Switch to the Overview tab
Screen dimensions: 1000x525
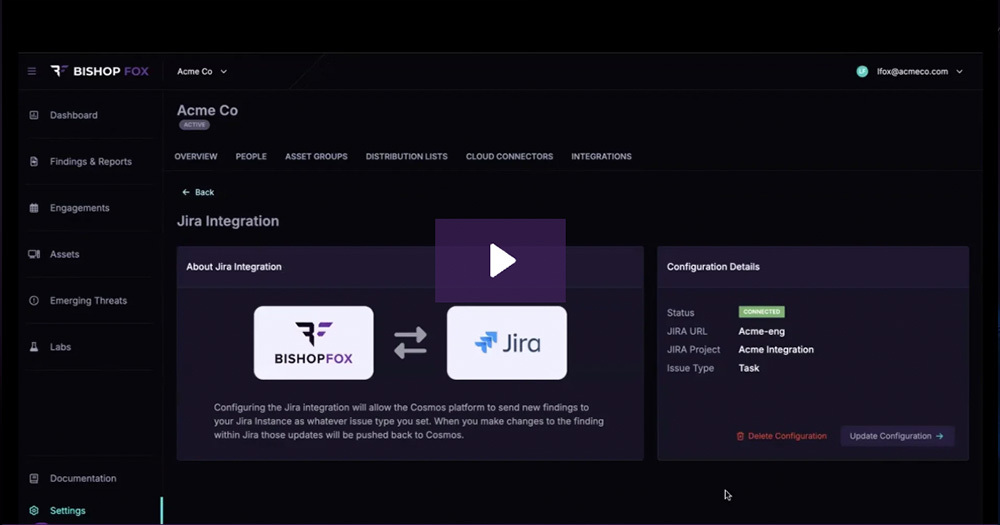(x=196, y=156)
